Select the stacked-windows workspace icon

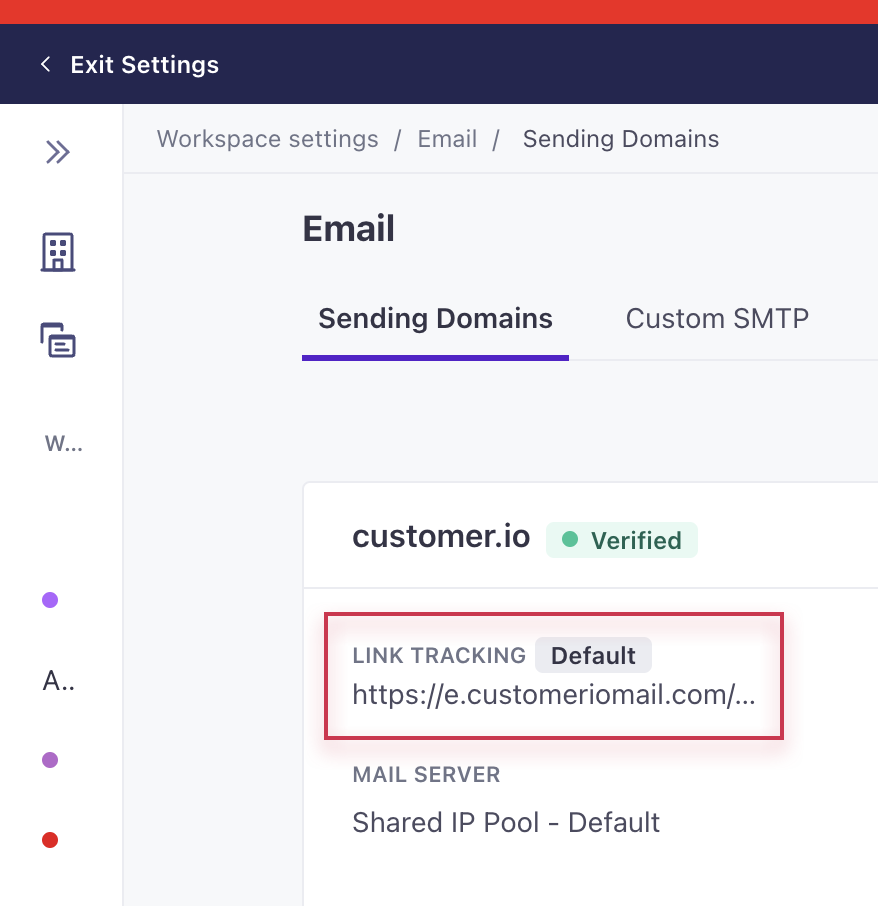point(58,340)
